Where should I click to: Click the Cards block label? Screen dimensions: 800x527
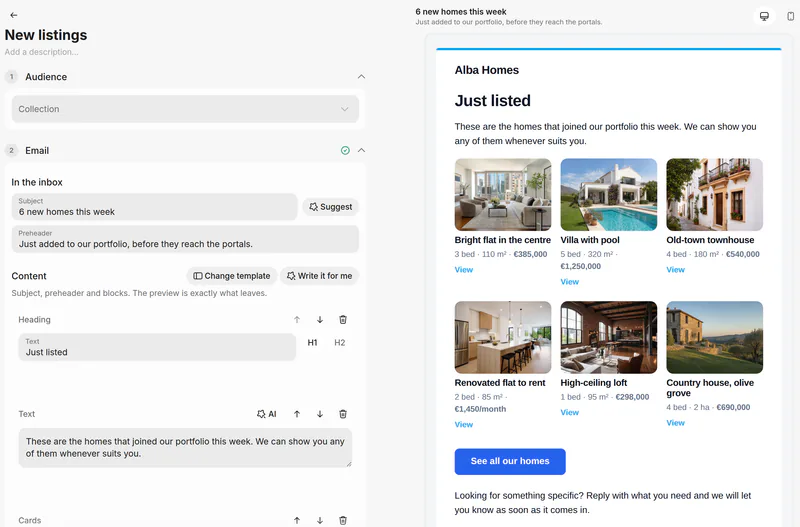(x=30, y=520)
